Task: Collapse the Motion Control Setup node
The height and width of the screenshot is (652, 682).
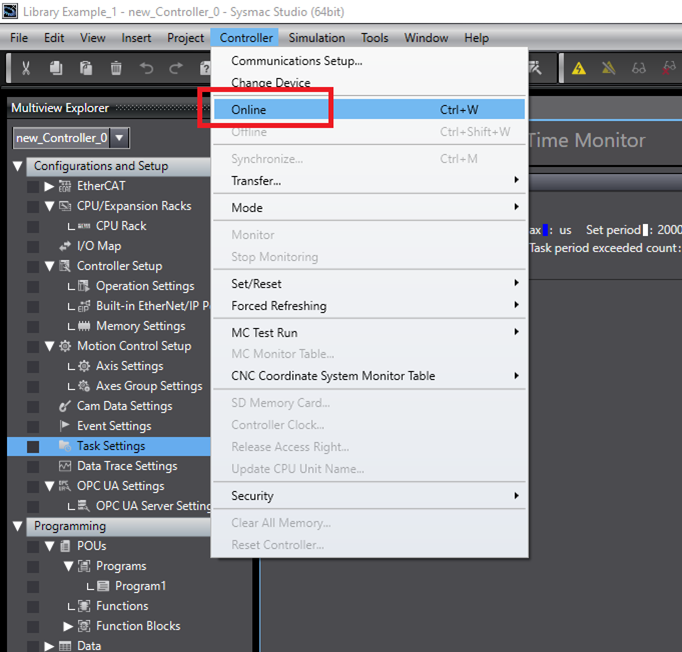Action: point(50,346)
